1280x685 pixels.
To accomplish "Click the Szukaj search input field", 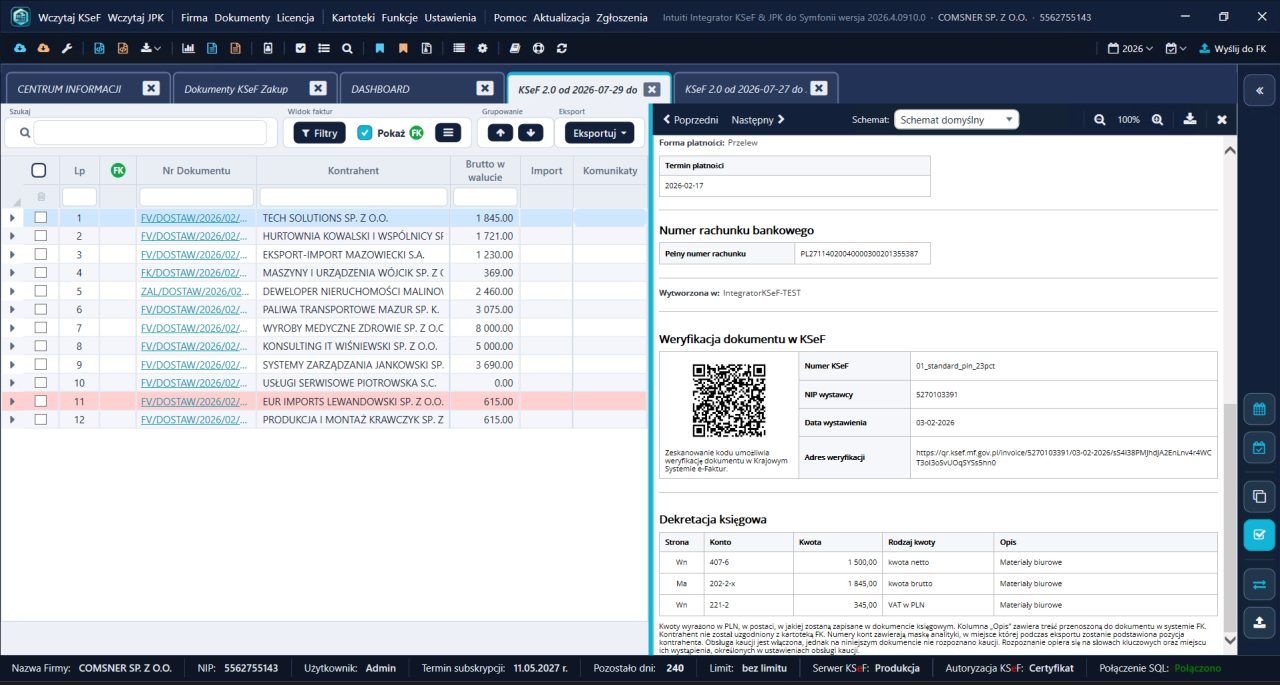I will click(x=150, y=132).
